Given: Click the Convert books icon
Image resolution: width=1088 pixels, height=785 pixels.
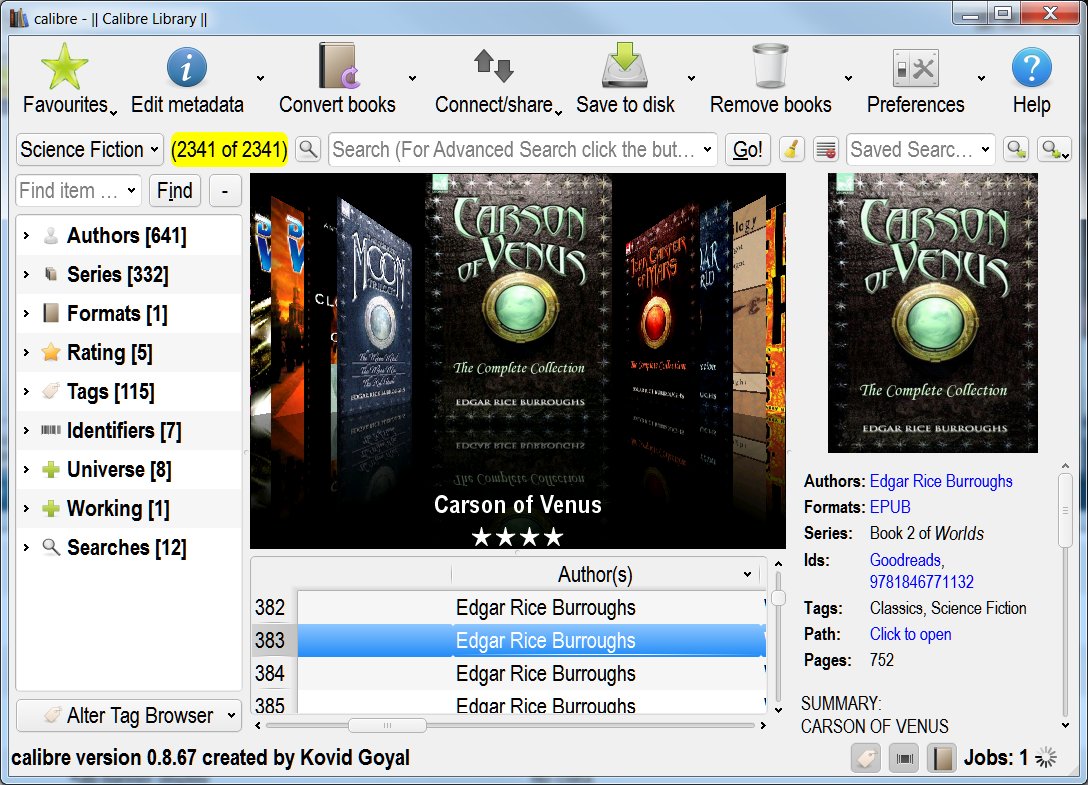Looking at the screenshot, I should click(x=339, y=66).
